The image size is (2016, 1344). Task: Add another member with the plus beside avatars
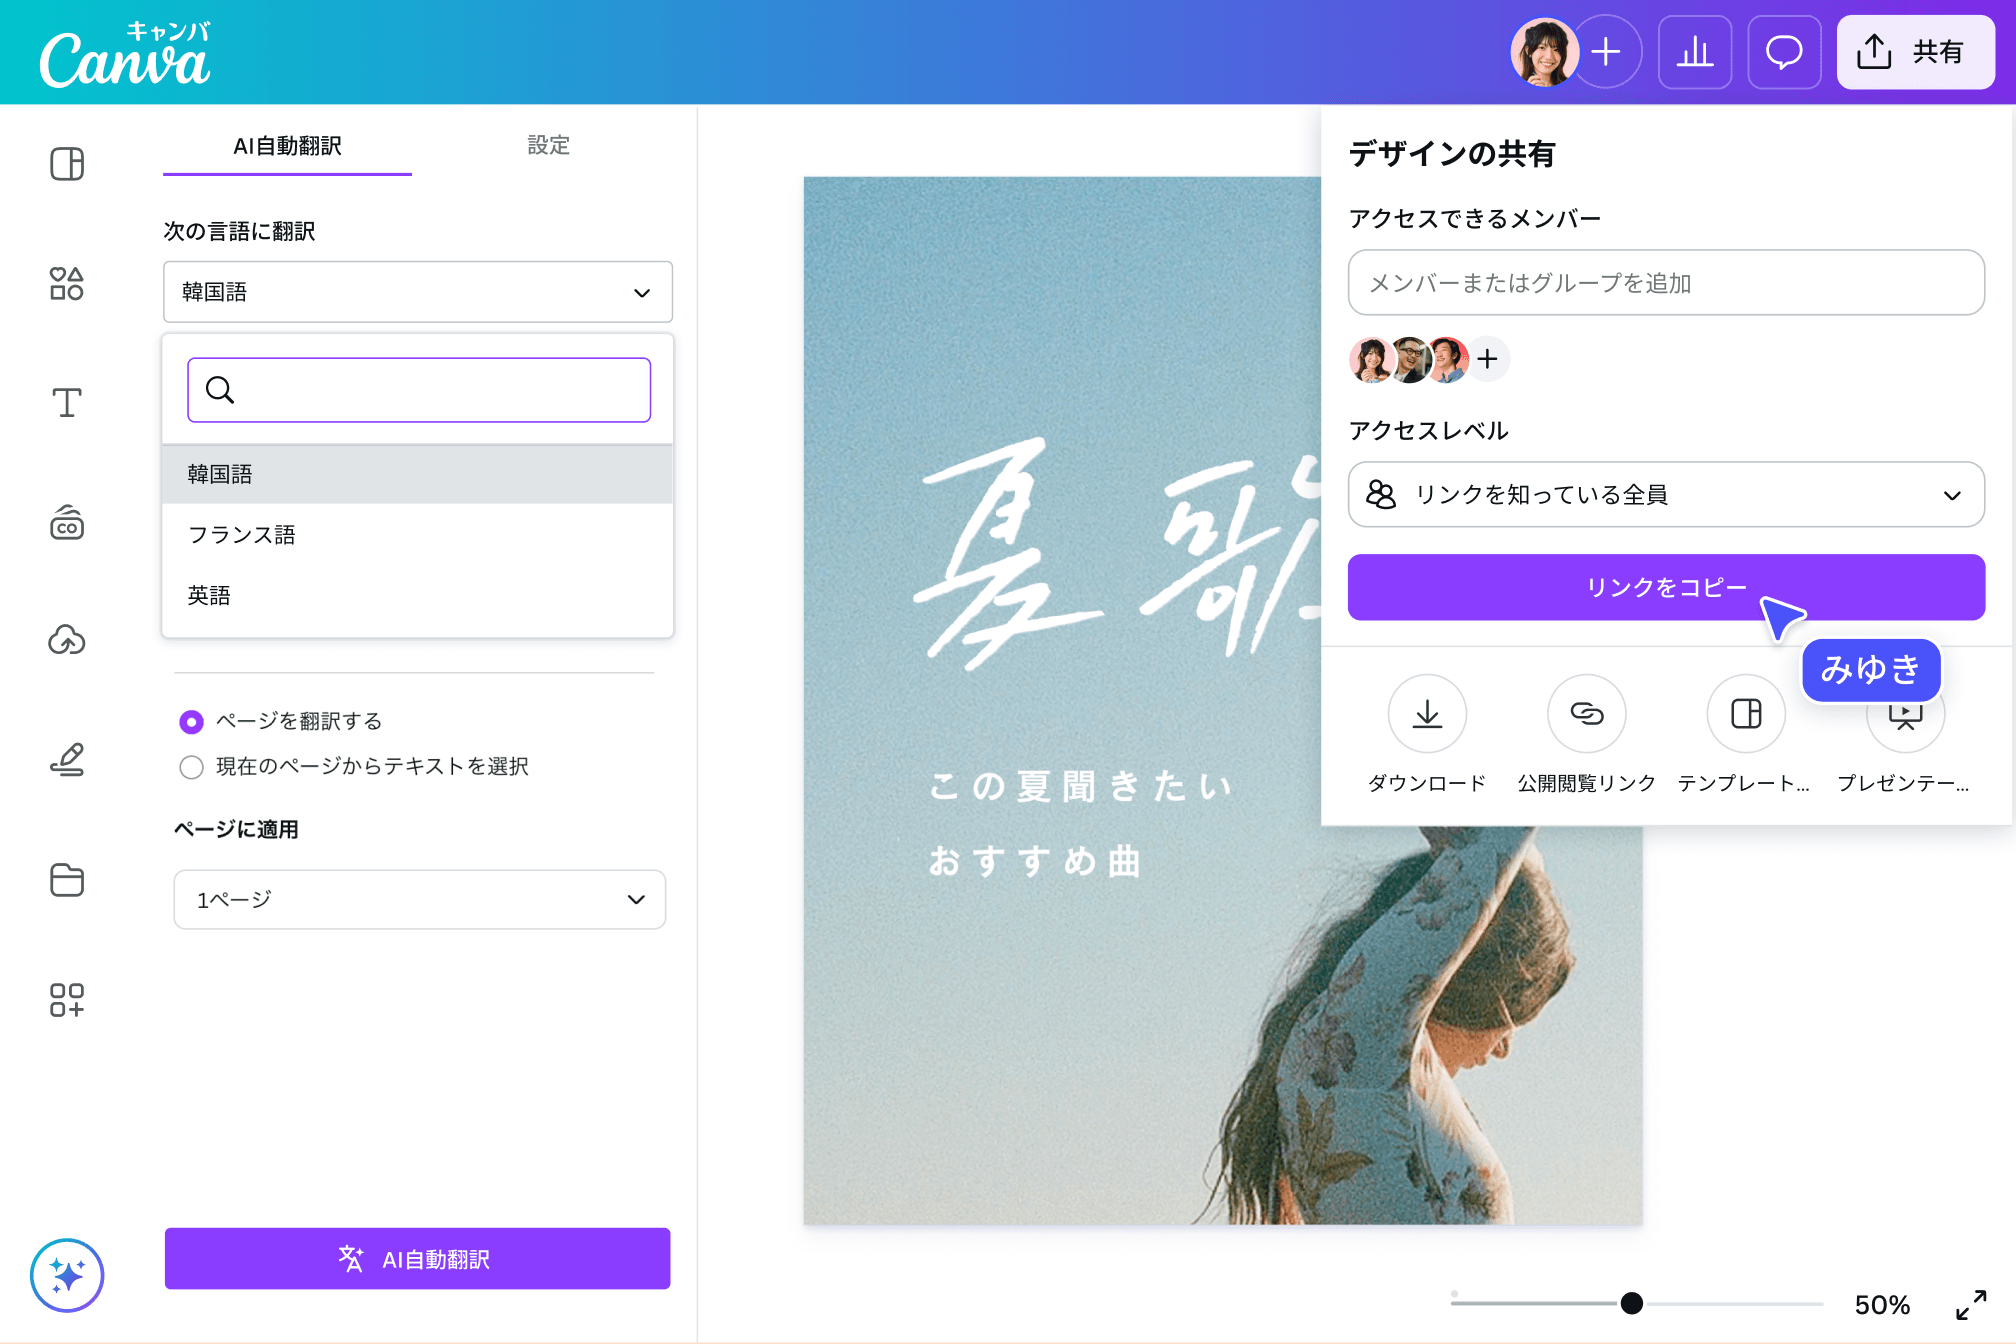[1488, 359]
